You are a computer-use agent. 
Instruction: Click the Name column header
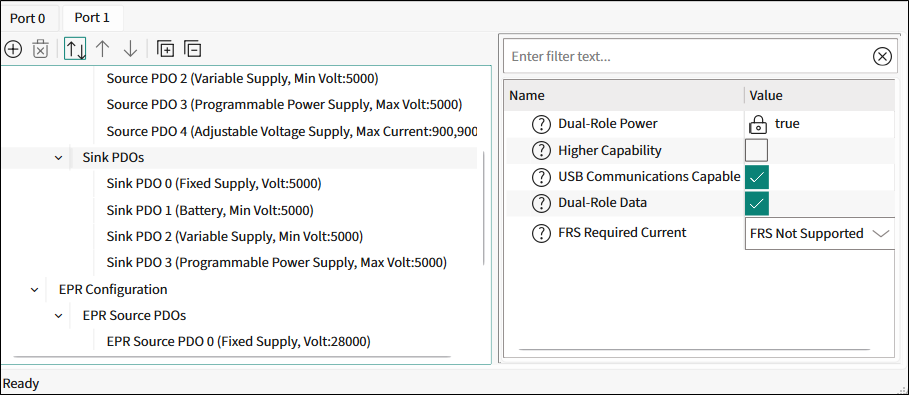click(x=624, y=96)
